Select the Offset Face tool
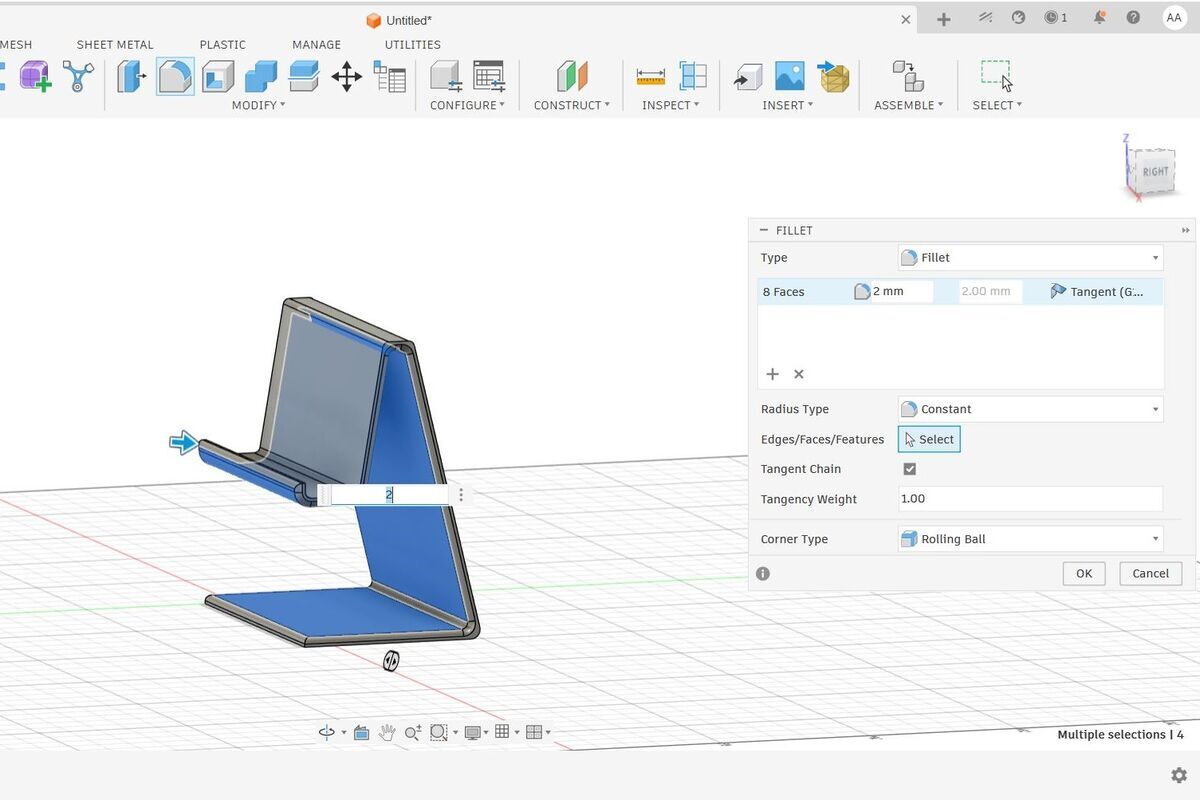 (303, 76)
